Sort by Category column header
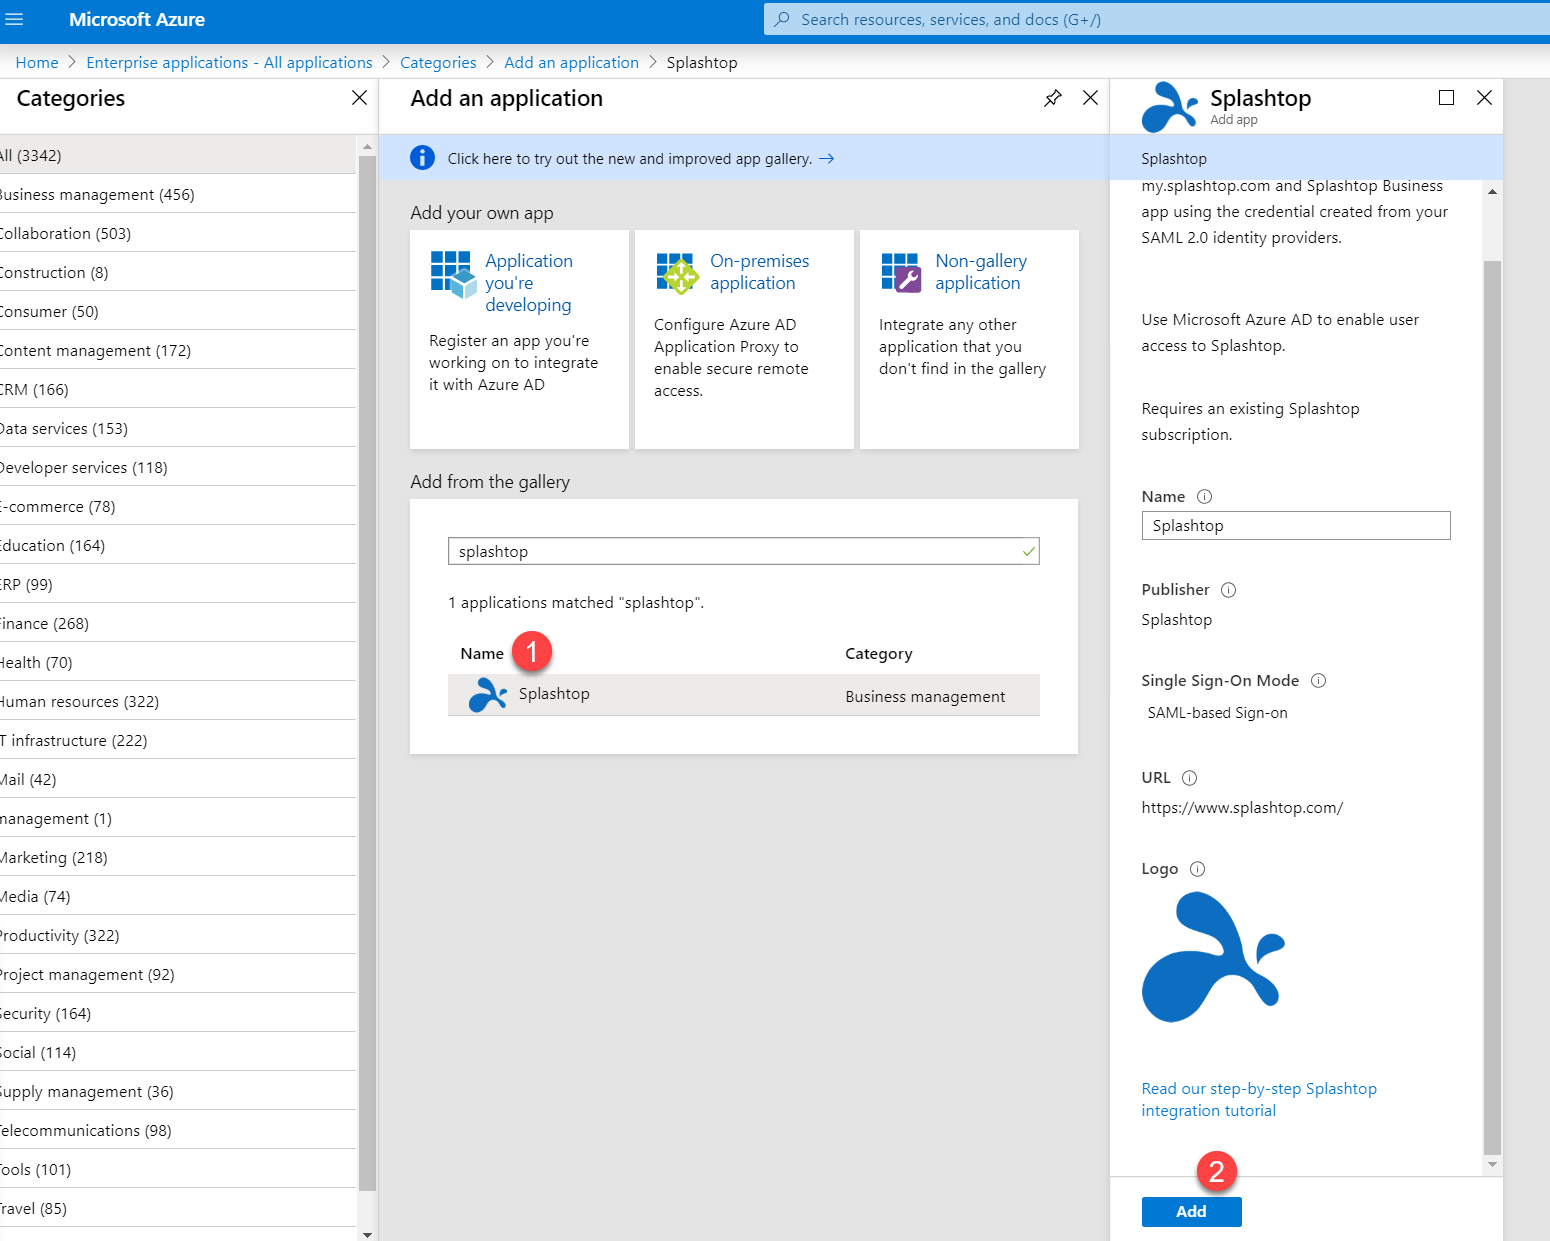Viewport: 1550px width, 1241px height. point(878,653)
